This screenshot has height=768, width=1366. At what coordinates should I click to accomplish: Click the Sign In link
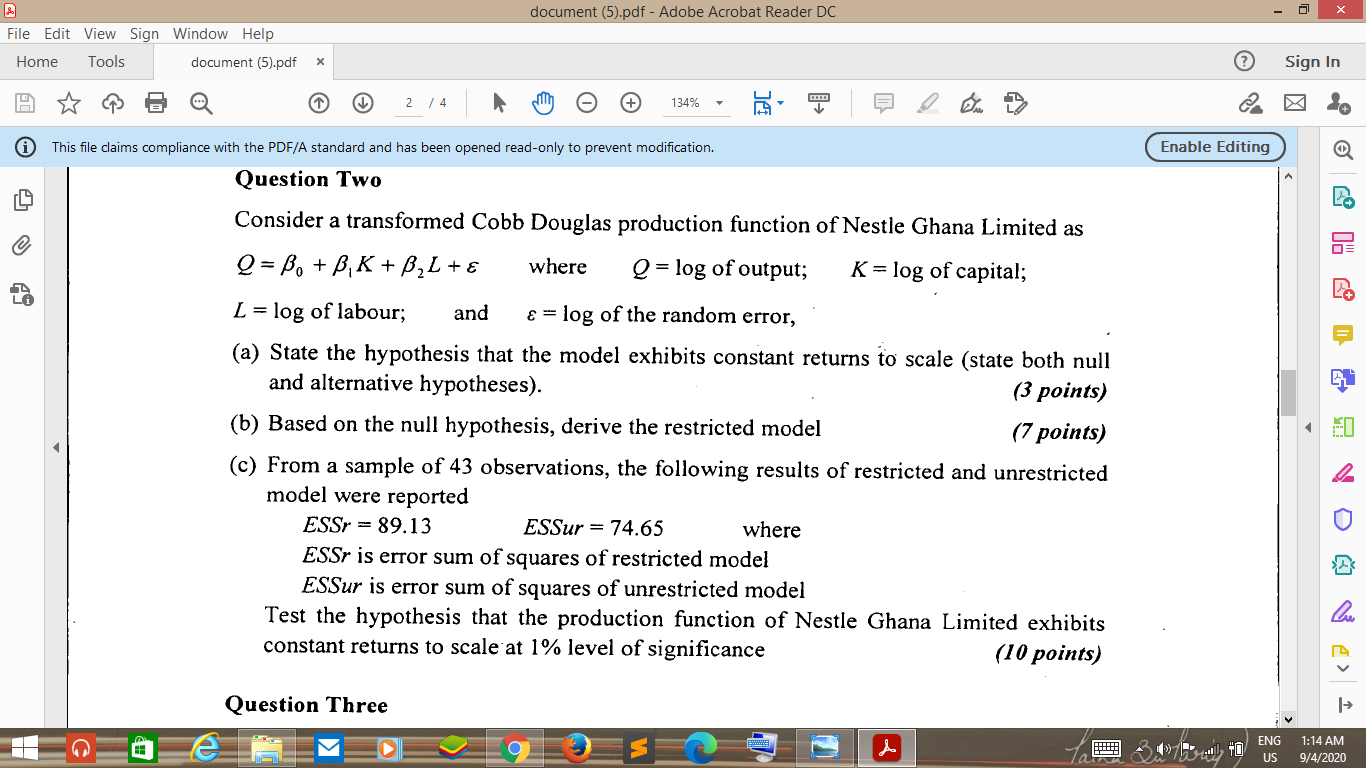pos(1311,61)
